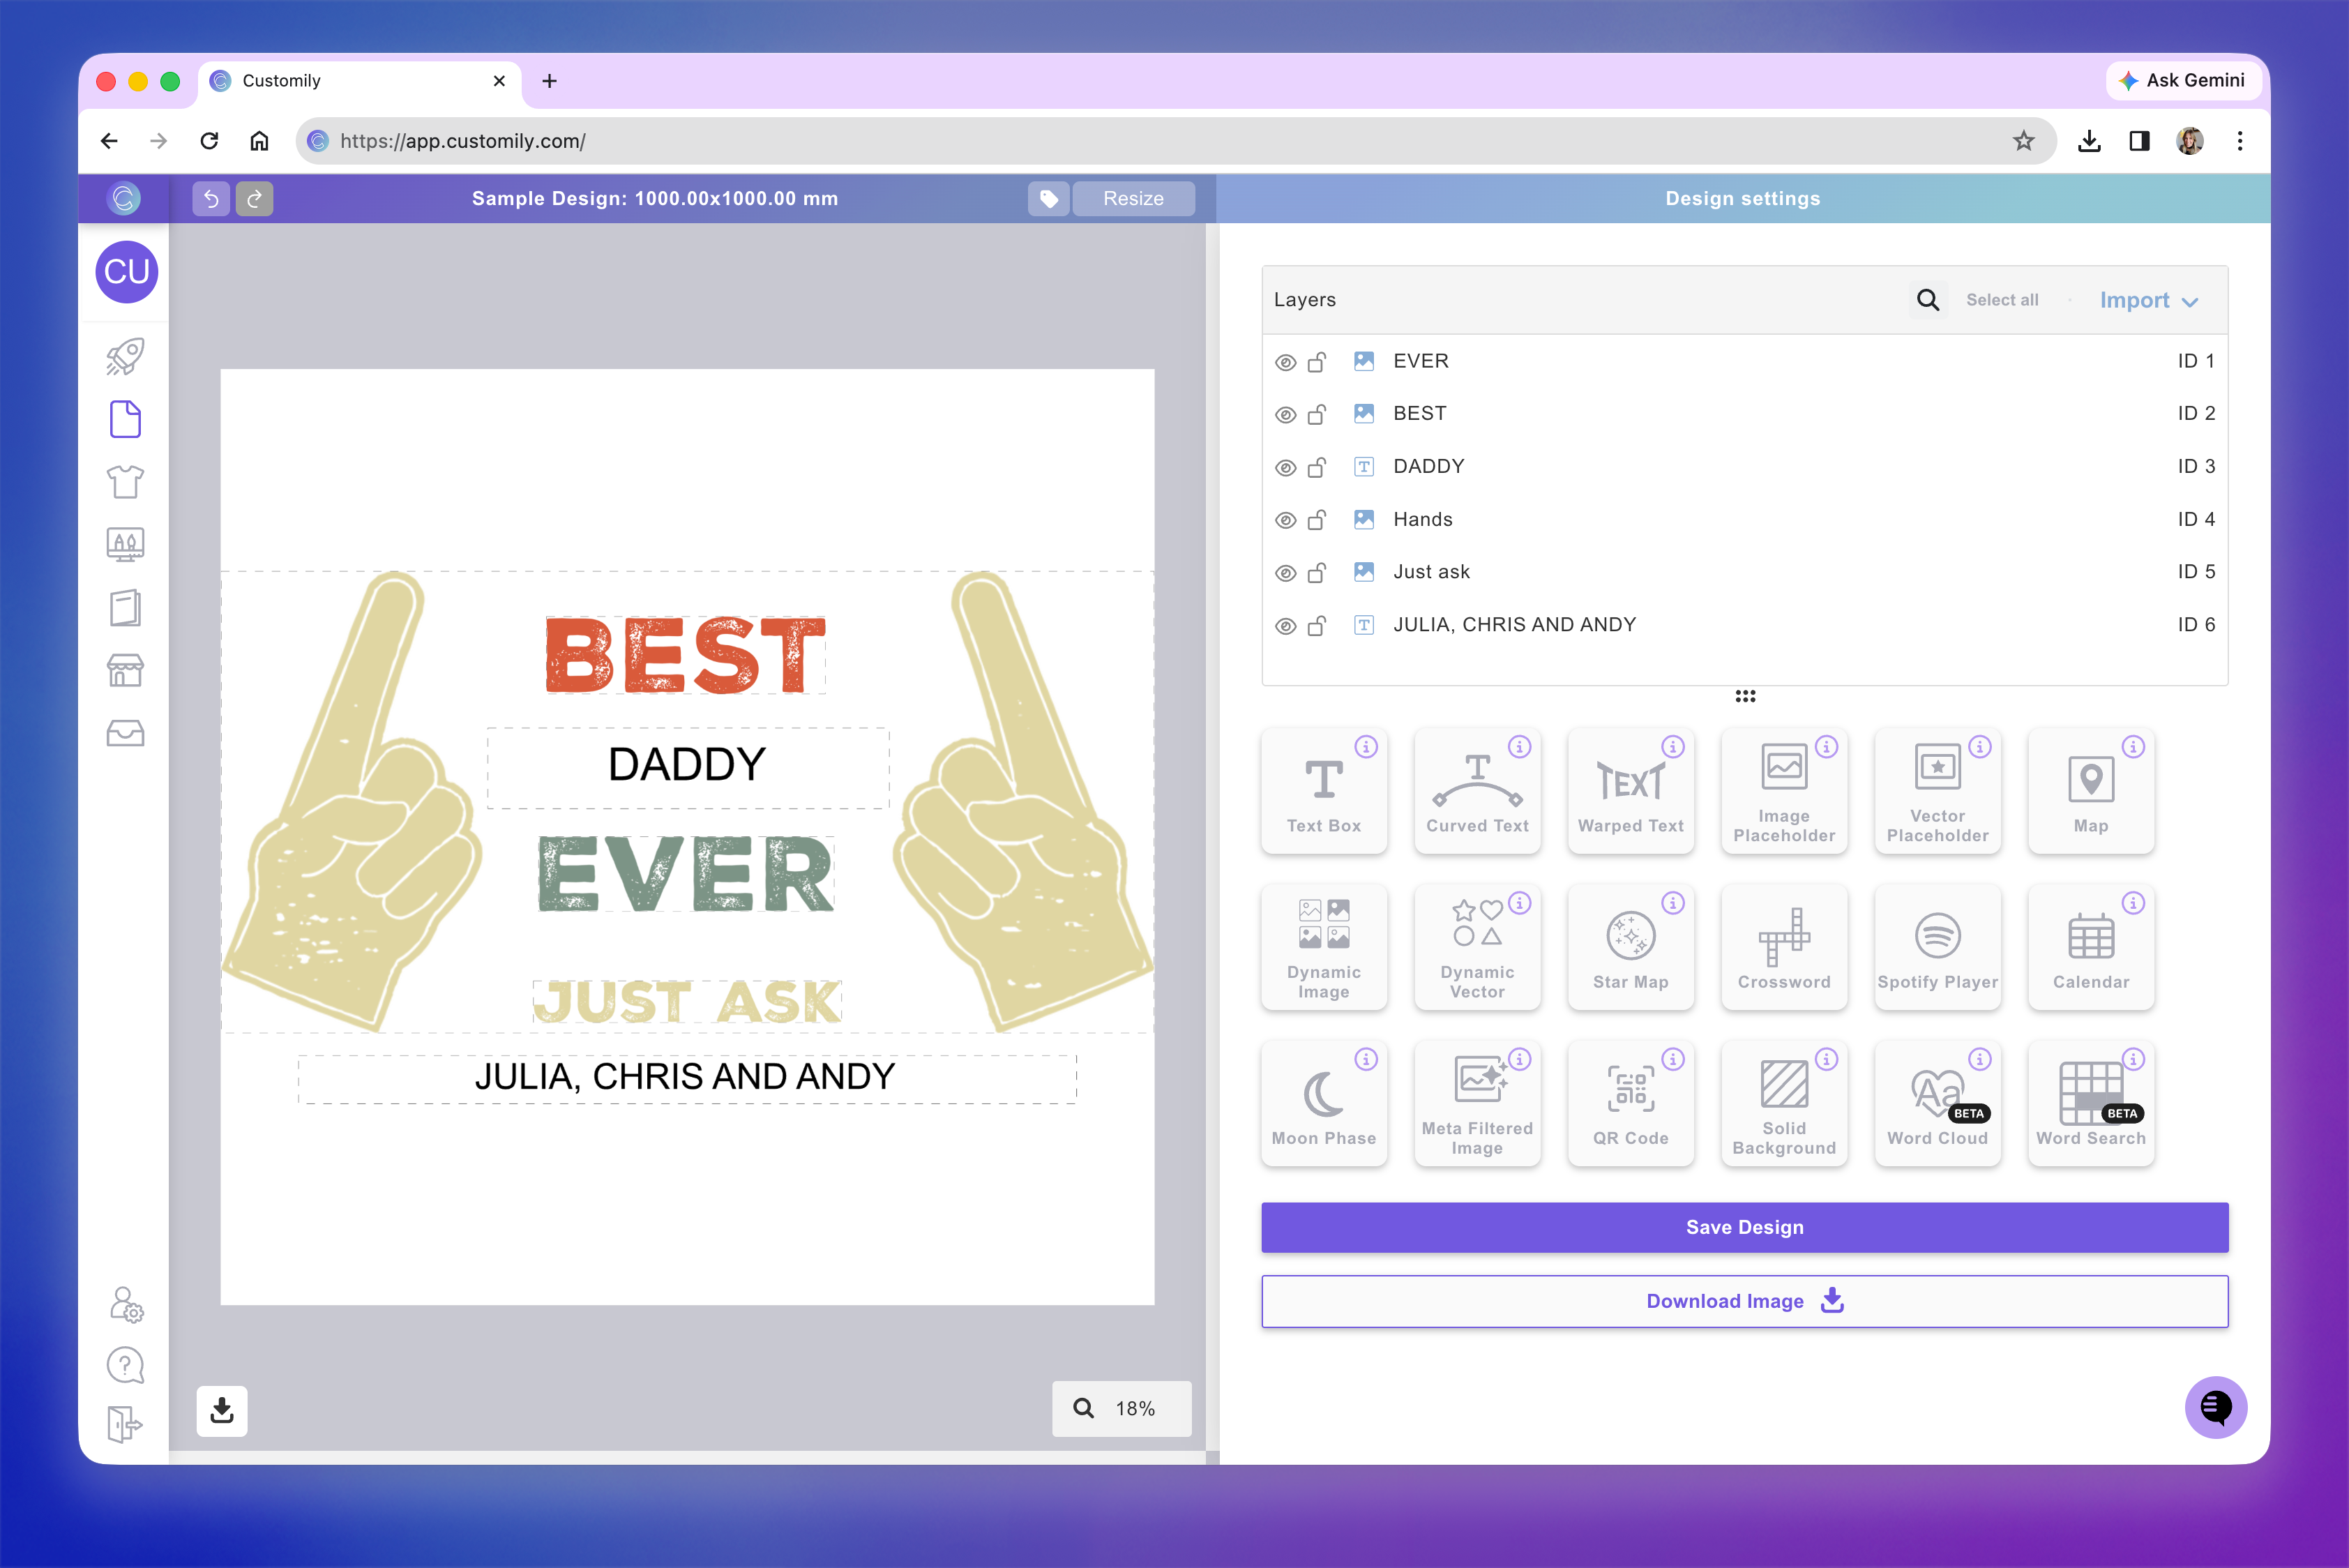Open user settings icon in sidebar

coord(126,1304)
